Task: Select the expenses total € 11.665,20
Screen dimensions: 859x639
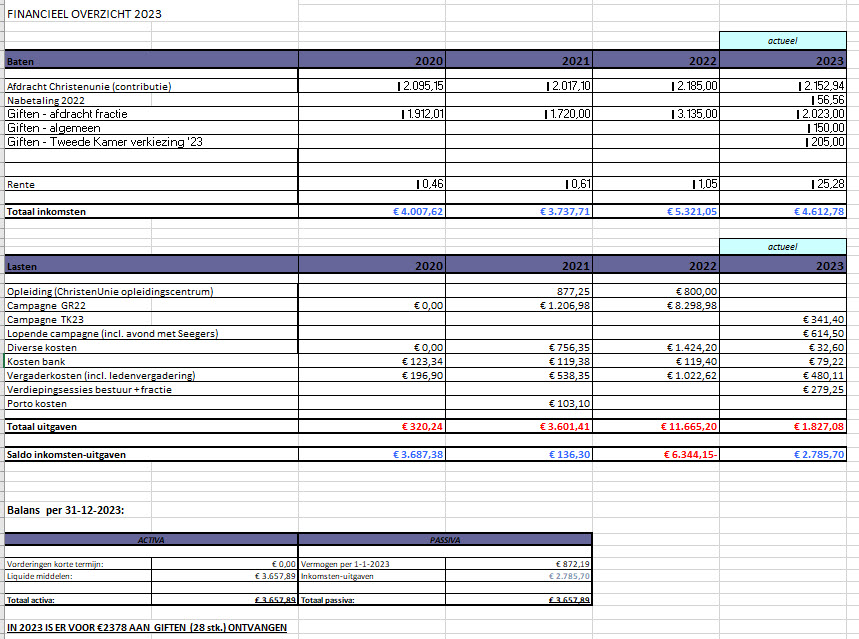Action: [689, 426]
